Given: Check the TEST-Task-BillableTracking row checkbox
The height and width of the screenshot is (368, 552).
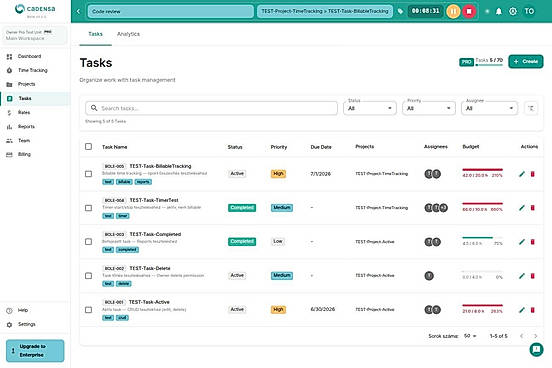Looking at the screenshot, I should tap(88, 174).
